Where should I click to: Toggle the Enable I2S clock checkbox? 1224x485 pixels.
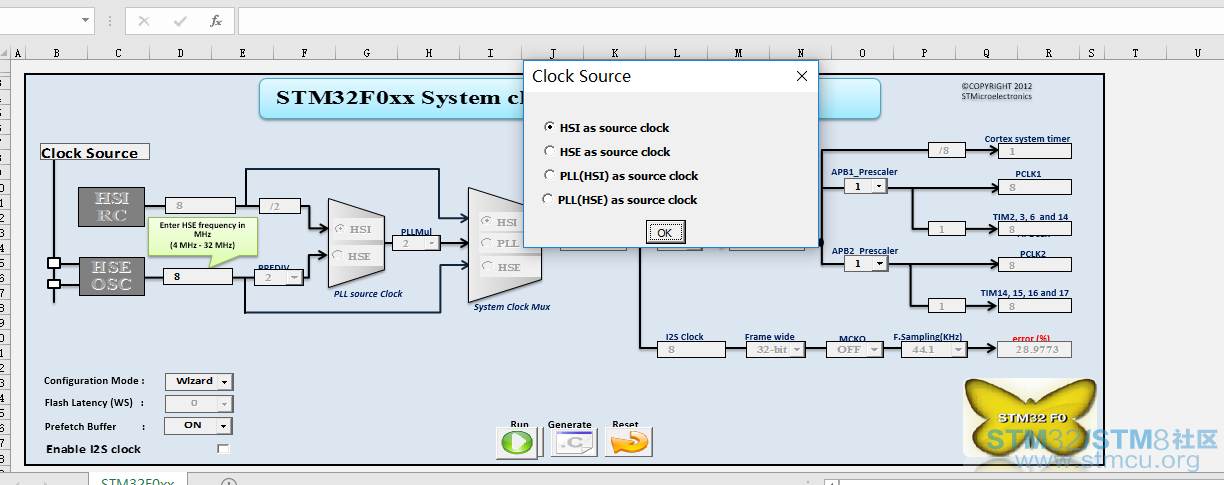pos(224,449)
